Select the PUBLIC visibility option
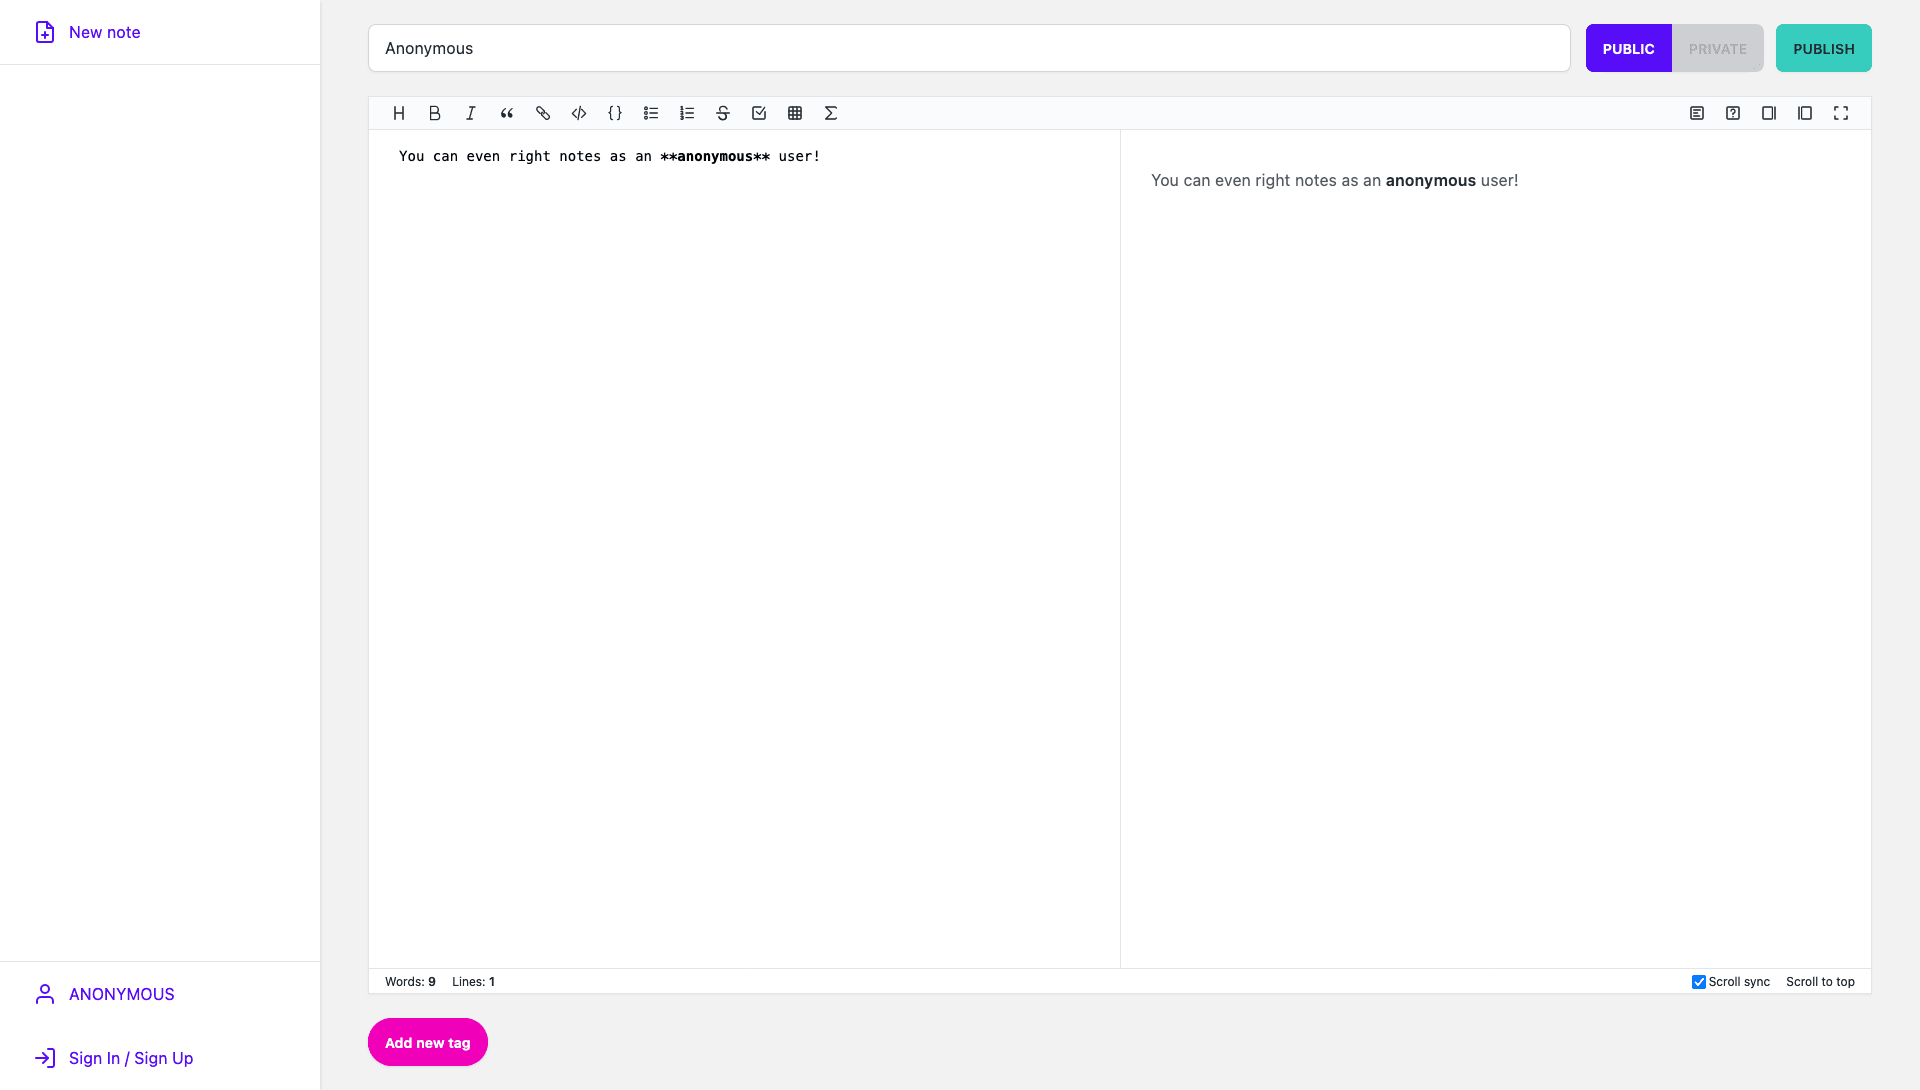The width and height of the screenshot is (1920, 1090). [x=1628, y=48]
